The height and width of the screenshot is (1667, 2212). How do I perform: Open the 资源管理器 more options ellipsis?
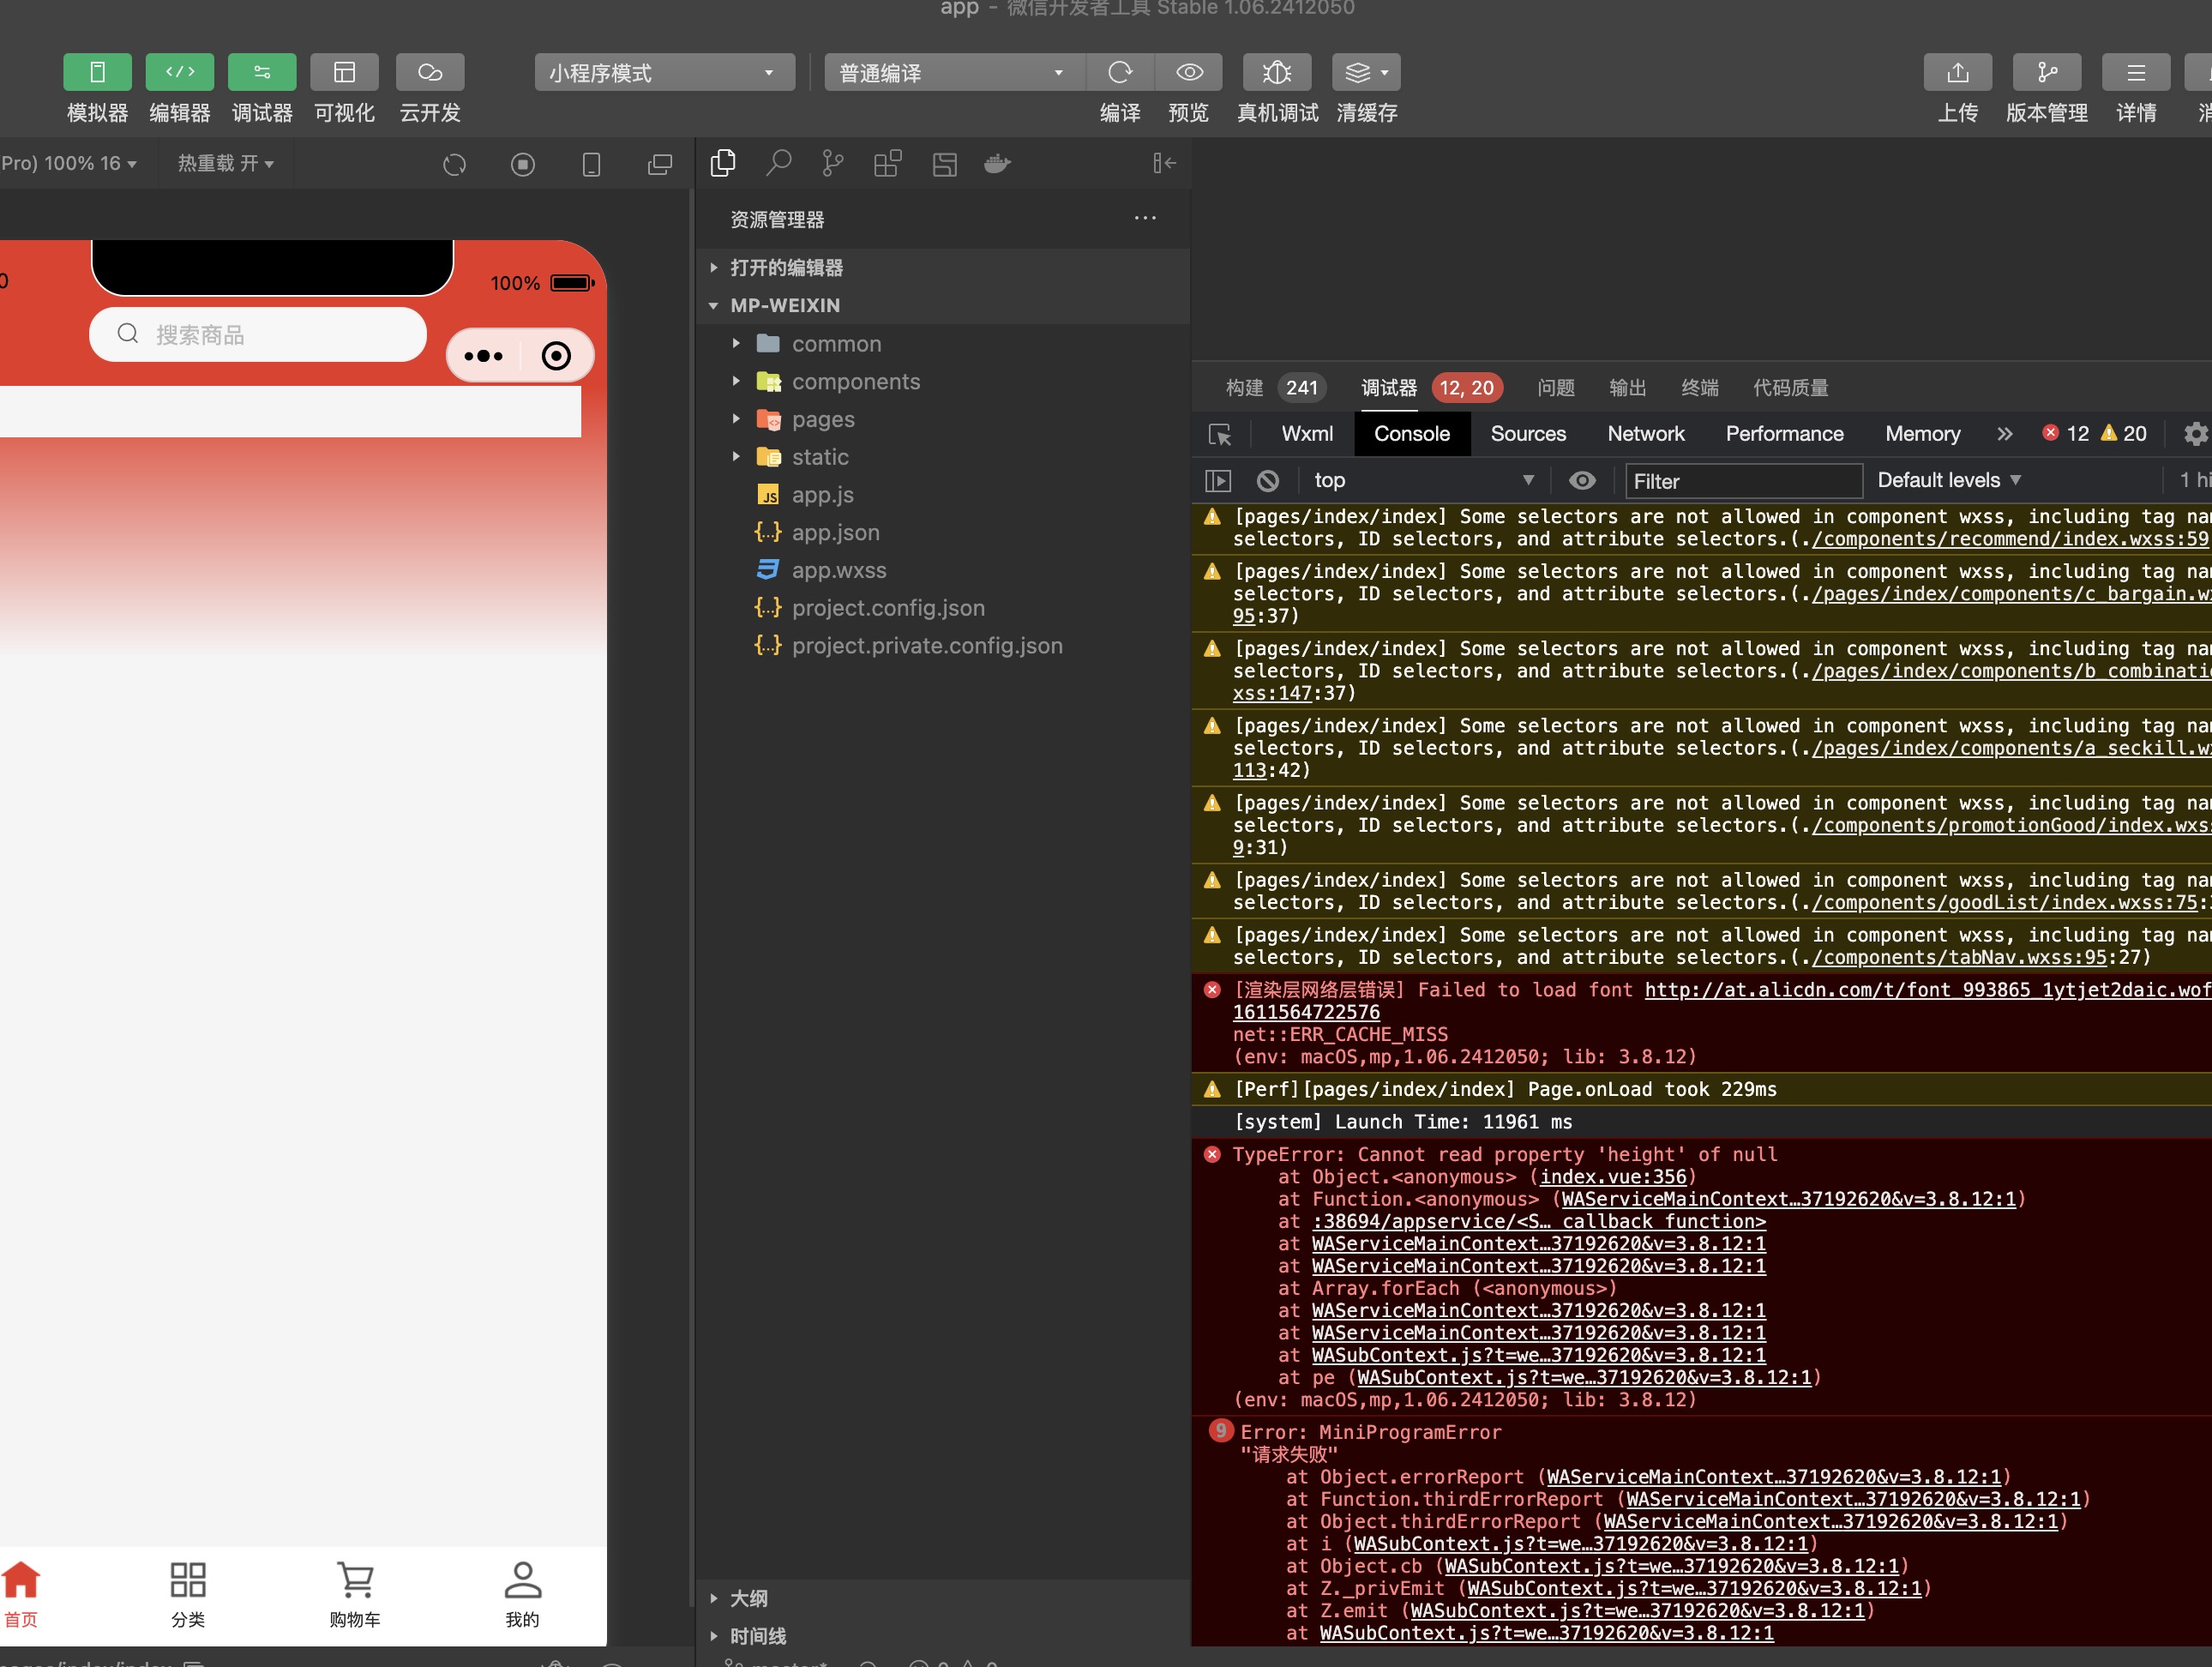(1145, 218)
